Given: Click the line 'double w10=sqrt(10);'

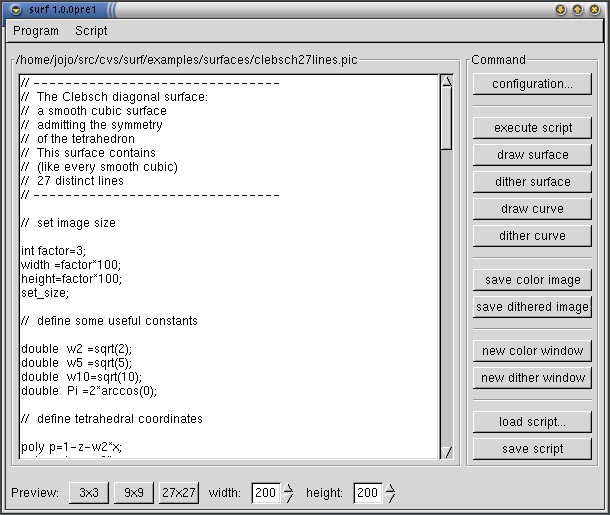Looking at the screenshot, I should click(x=81, y=377).
